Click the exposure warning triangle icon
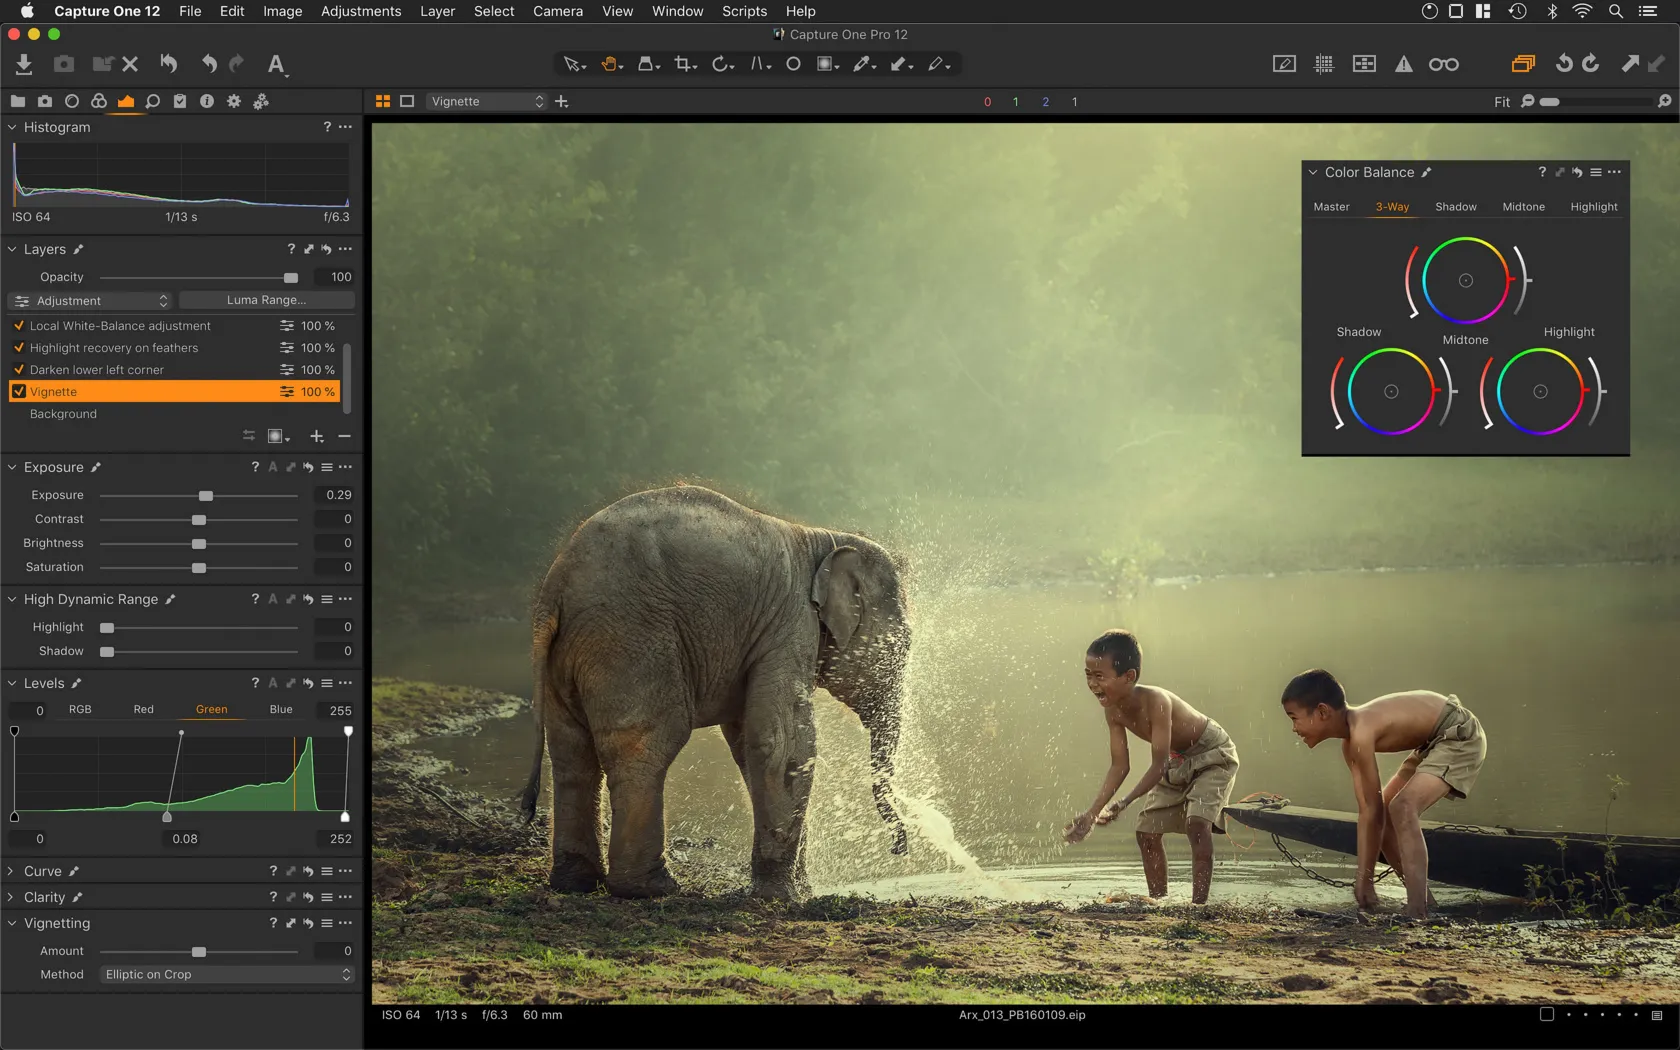 1404,64
